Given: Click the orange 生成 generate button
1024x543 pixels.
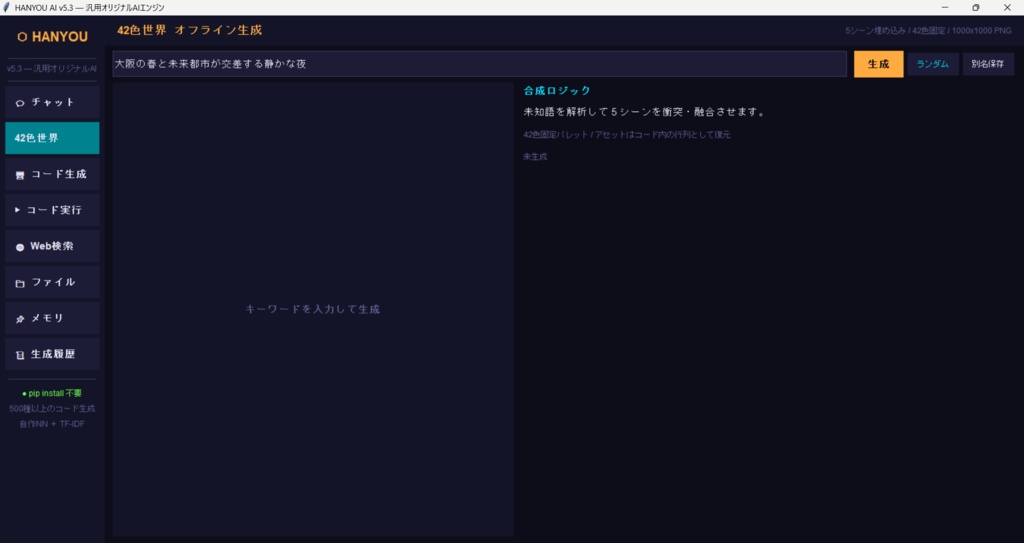Looking at the screenshot, I should click(878, 64).
